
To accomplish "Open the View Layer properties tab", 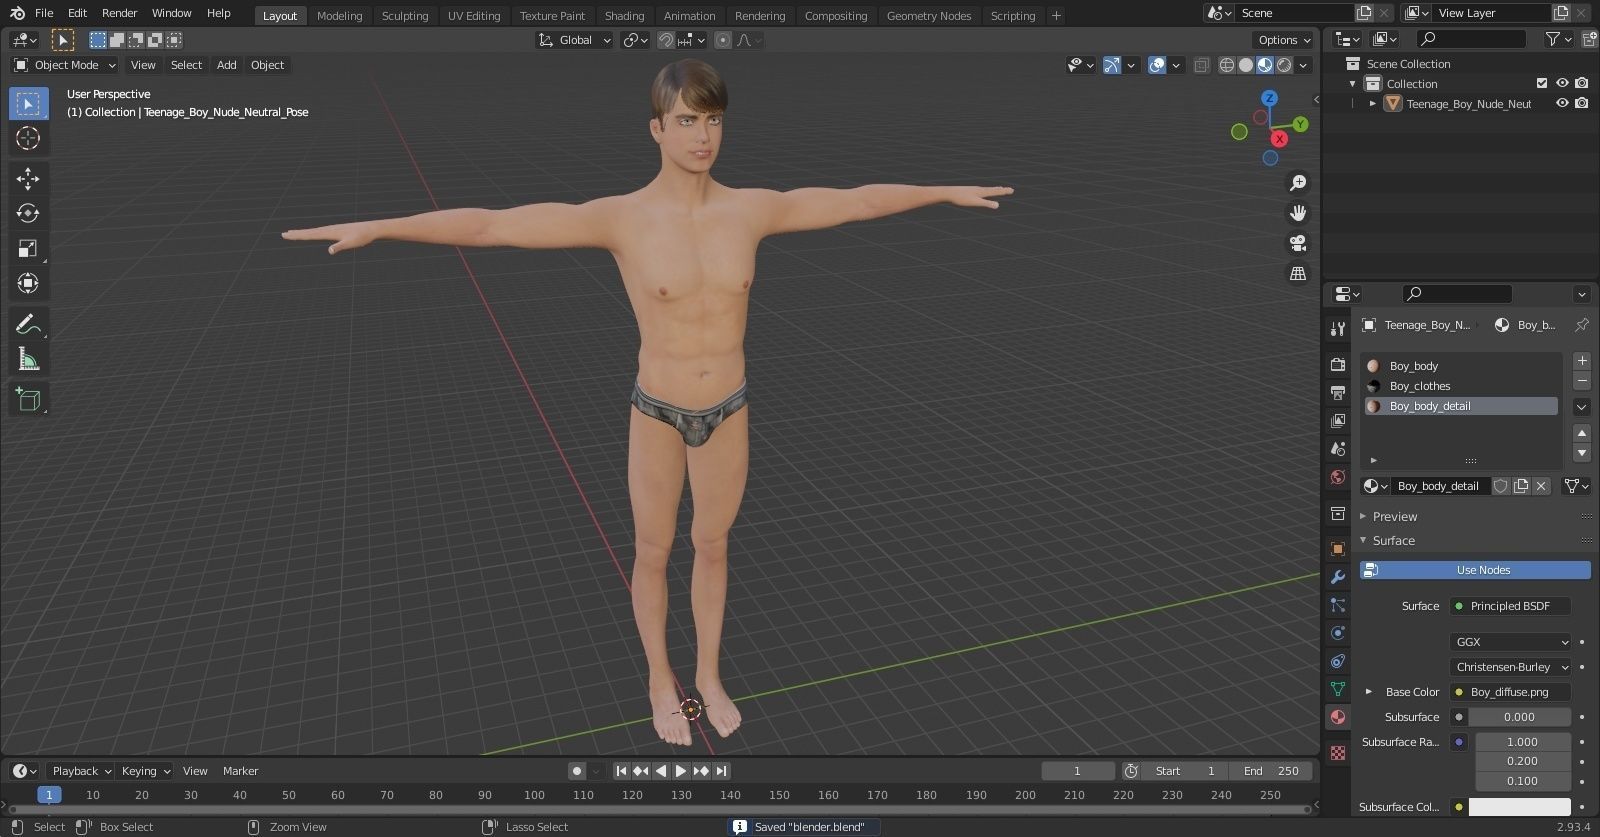I will click(x=1338, y=421).
